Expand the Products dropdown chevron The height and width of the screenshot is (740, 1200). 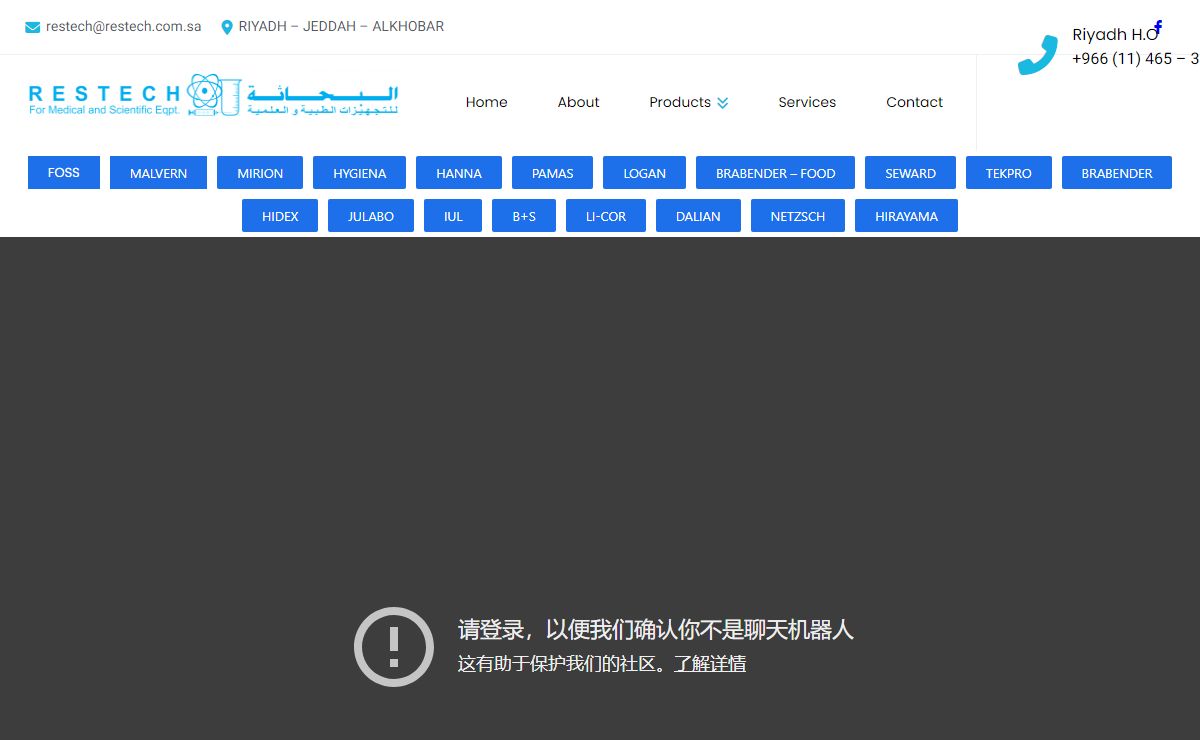click(723, 102)
